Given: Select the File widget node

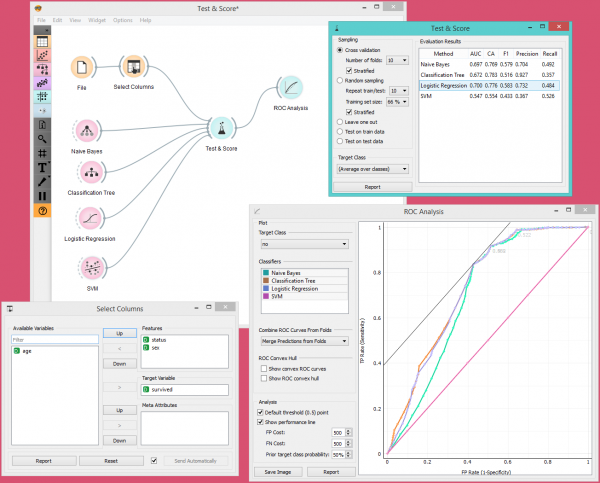Looking at the screenshot, I should coord(82,67).
